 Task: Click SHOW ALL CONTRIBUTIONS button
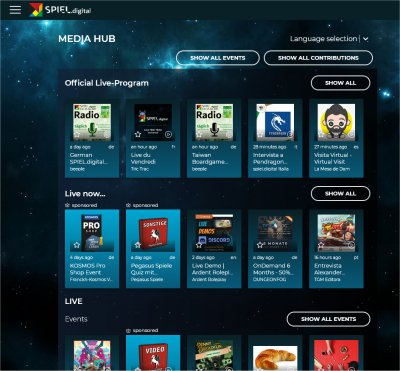point(318,58)
